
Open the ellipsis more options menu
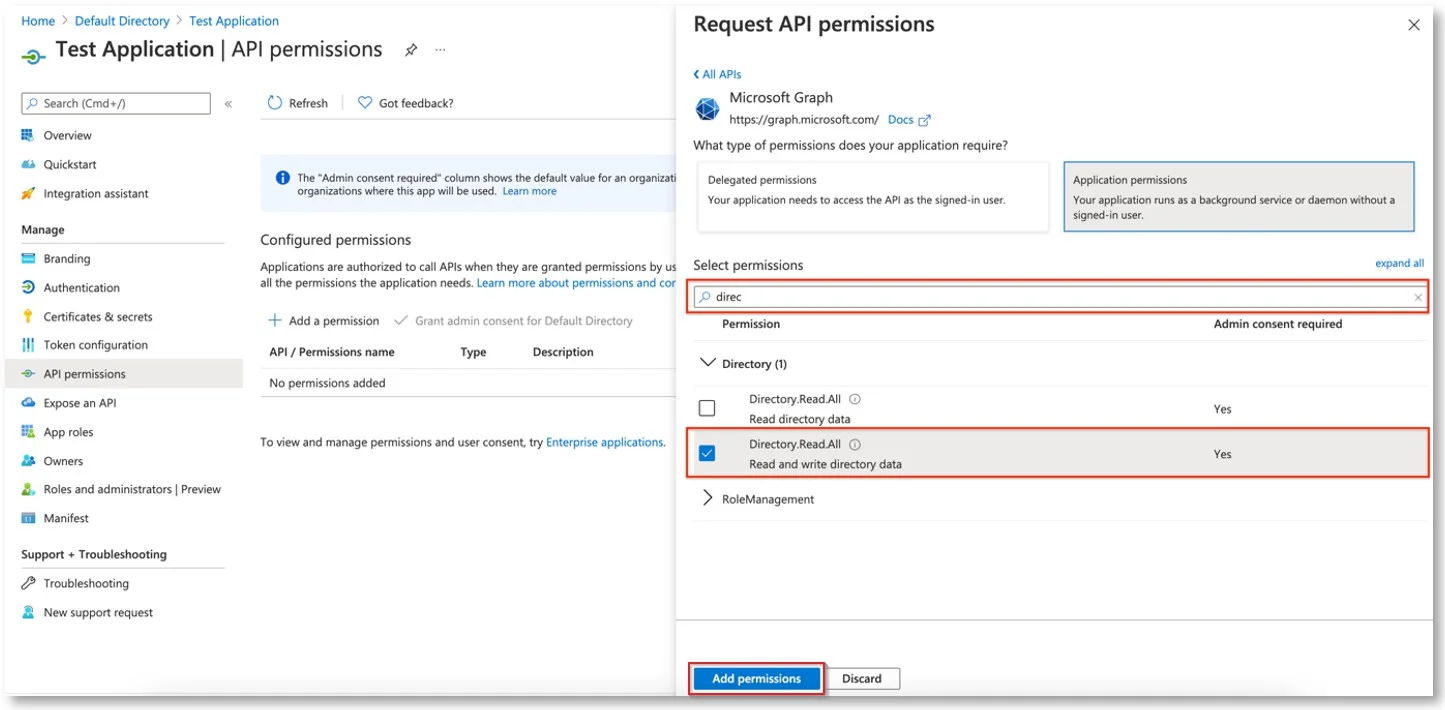440,50
